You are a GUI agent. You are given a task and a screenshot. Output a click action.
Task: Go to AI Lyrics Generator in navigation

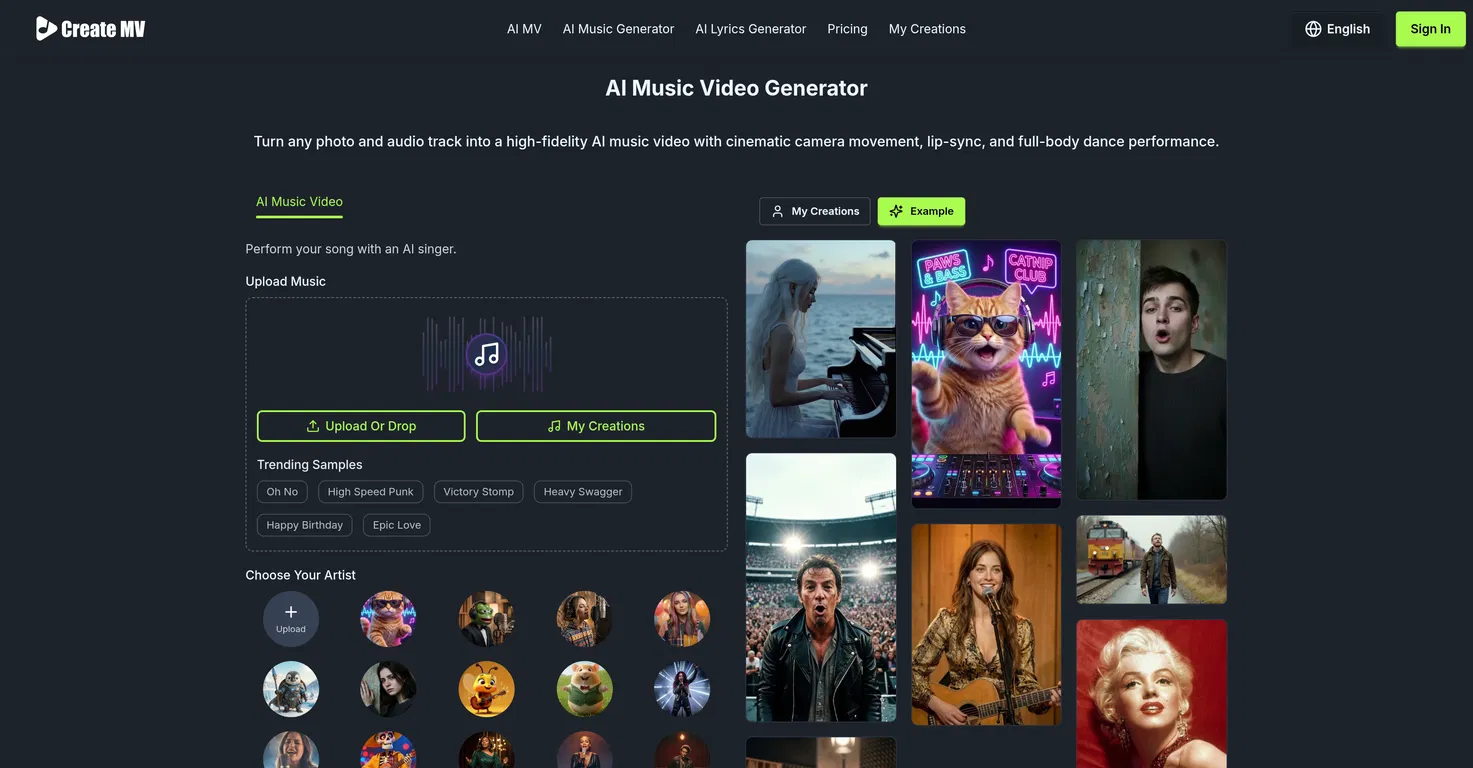(x=750, y=29)
